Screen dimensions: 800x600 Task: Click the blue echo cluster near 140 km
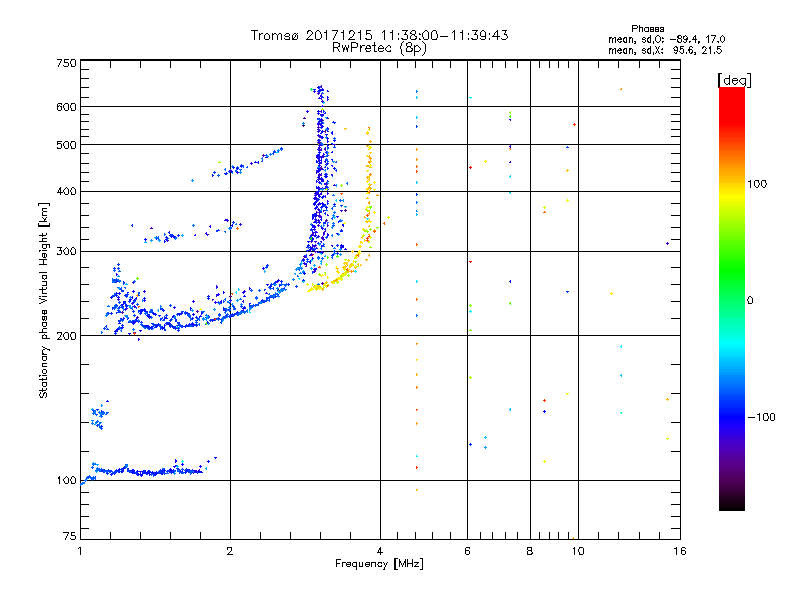pyautogui.click(x=99, y=415)
